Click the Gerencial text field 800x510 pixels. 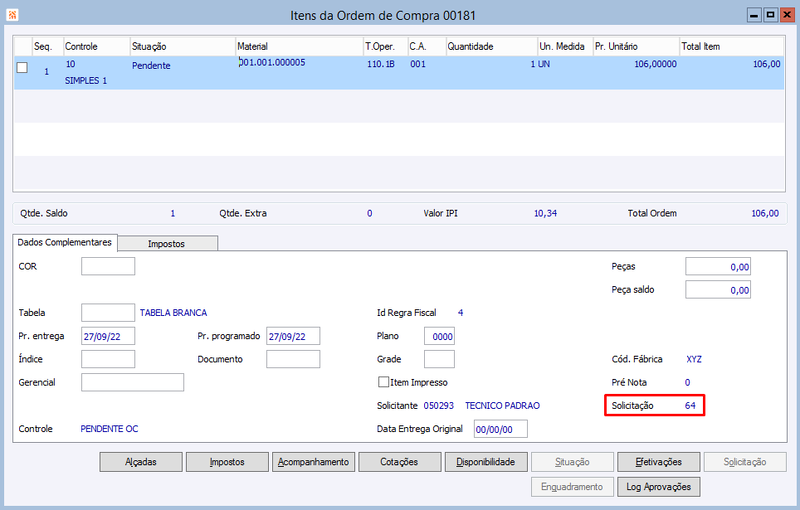[133, 382]
